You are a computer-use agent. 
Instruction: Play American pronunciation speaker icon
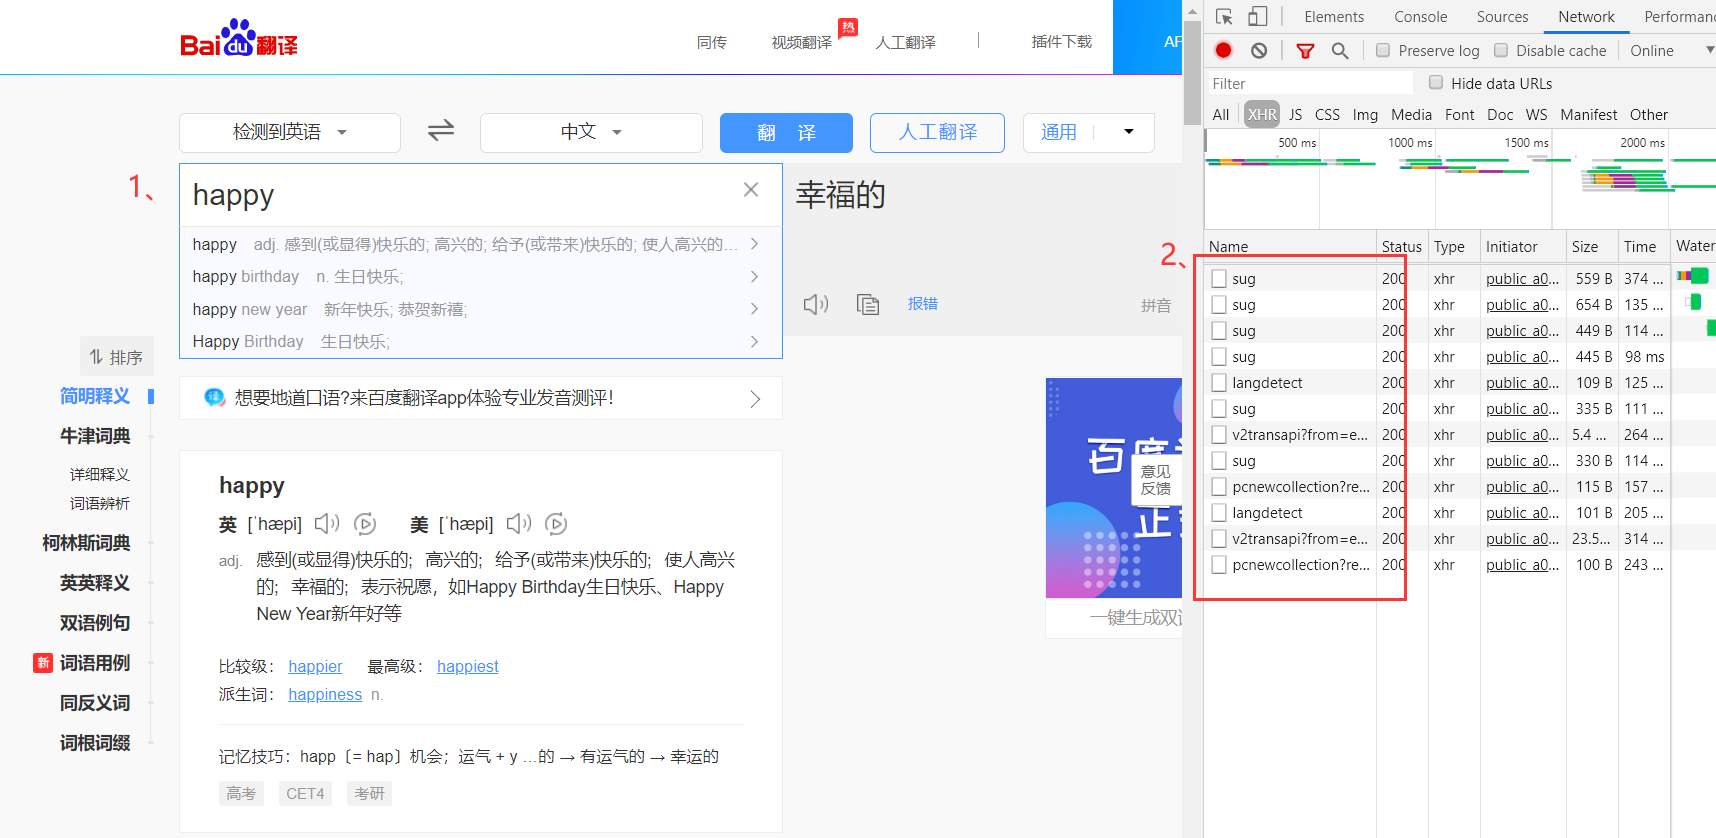[519, 523]
